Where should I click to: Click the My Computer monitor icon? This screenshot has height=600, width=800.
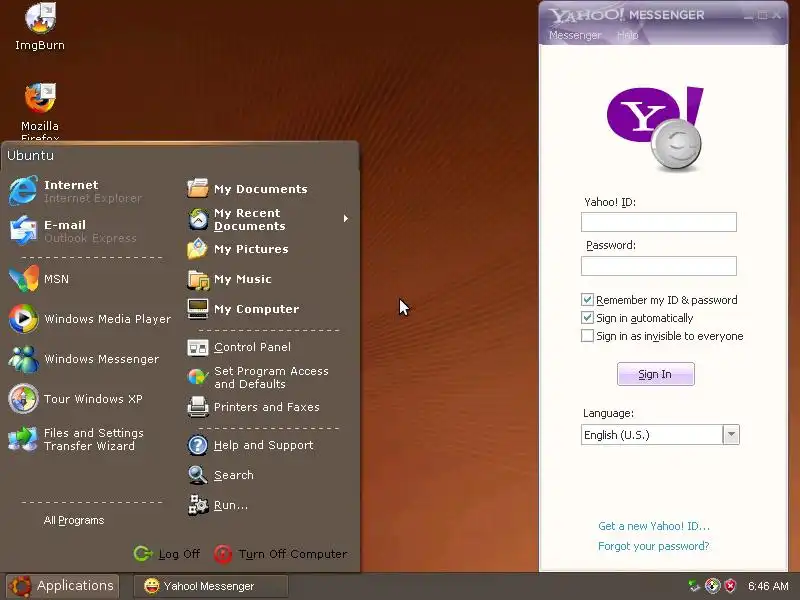pos(197,309)
